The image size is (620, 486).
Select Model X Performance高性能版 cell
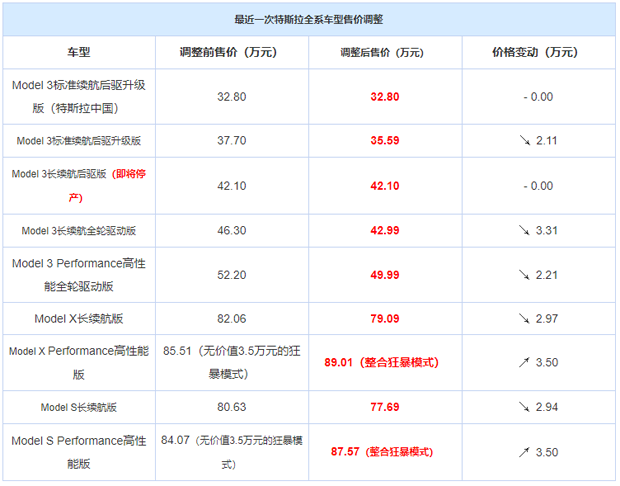tap(79, 362)
